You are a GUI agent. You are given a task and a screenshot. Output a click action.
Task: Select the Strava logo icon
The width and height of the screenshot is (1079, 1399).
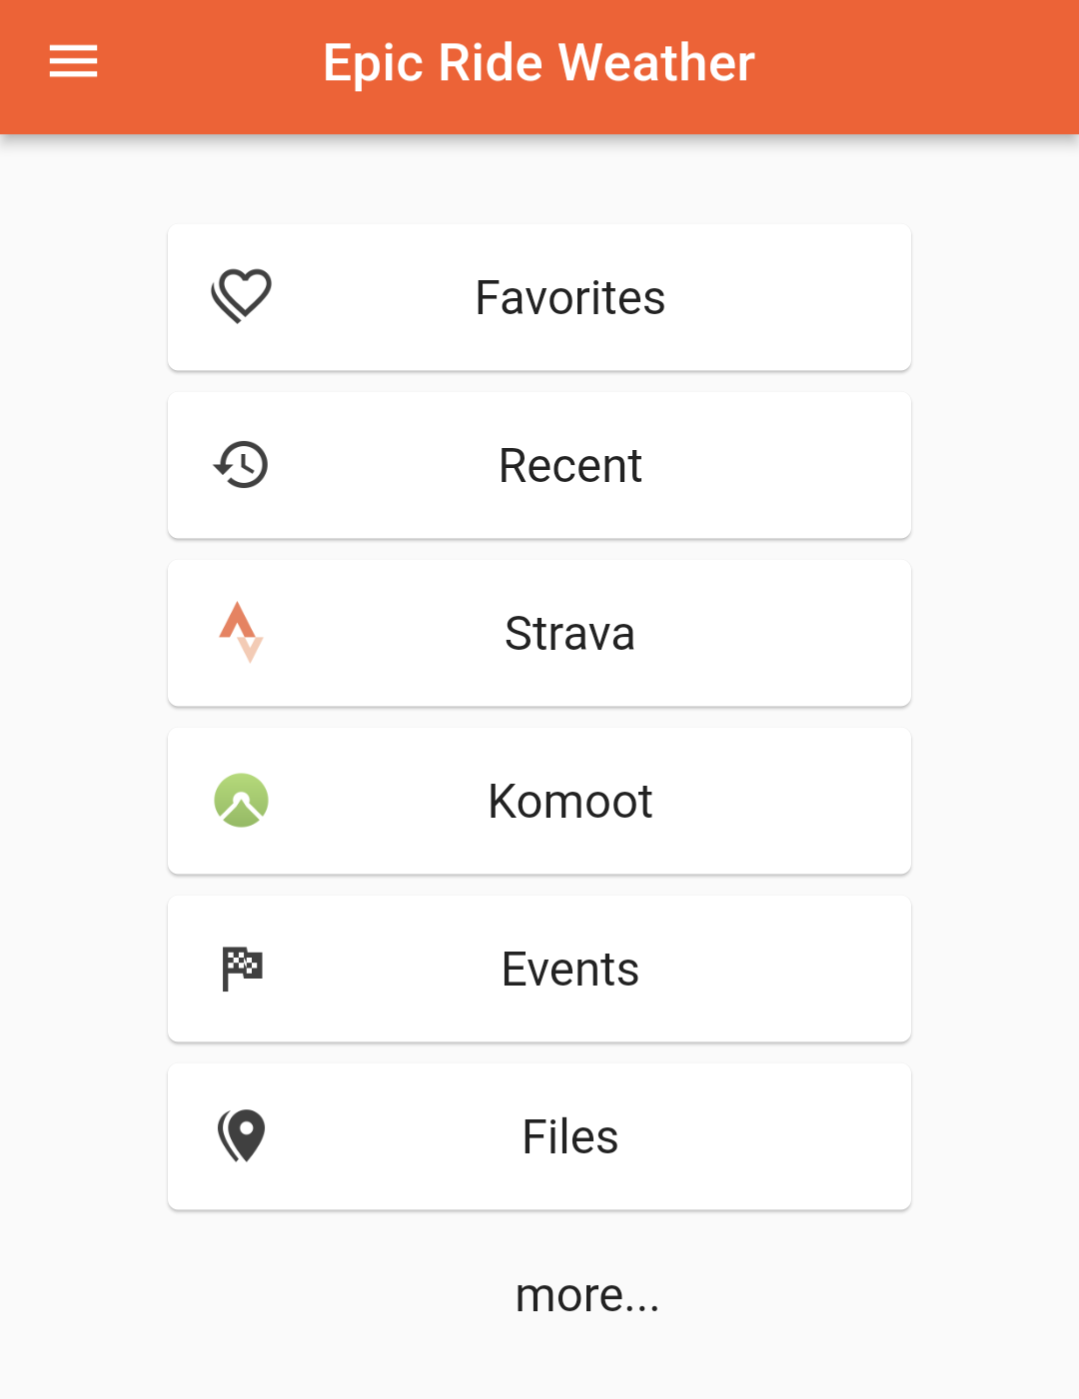coord(241,632)
